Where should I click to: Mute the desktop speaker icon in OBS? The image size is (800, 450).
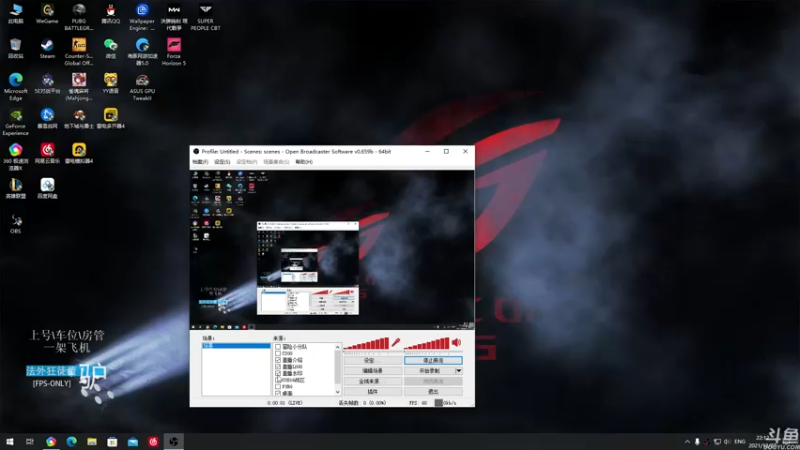[x=456, y=343]
